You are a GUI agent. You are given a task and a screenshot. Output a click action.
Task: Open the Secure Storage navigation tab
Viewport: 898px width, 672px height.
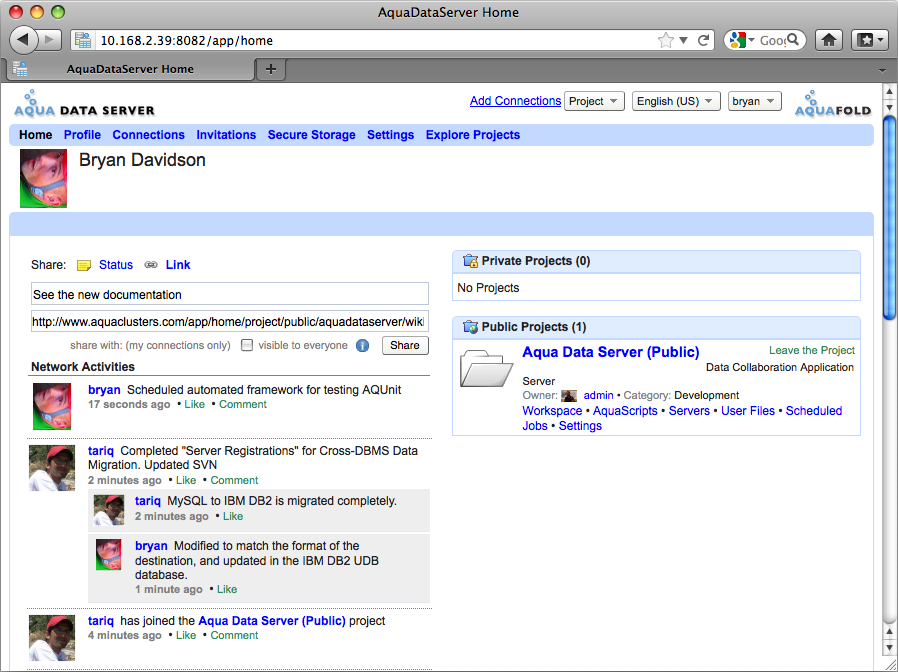[x=312, y=135]
